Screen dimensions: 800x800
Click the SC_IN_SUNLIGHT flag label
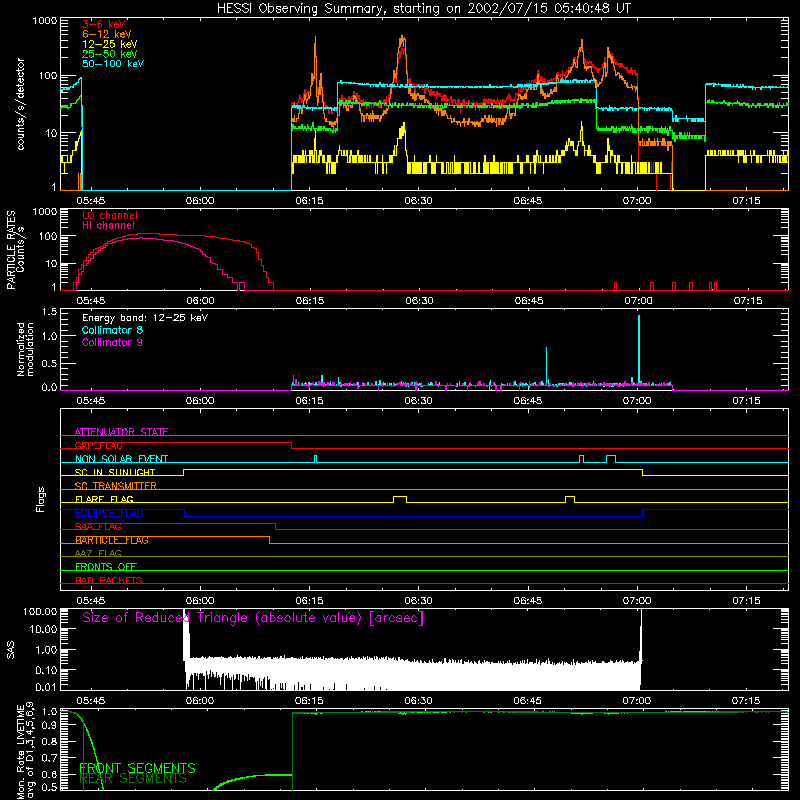[115, 472]
